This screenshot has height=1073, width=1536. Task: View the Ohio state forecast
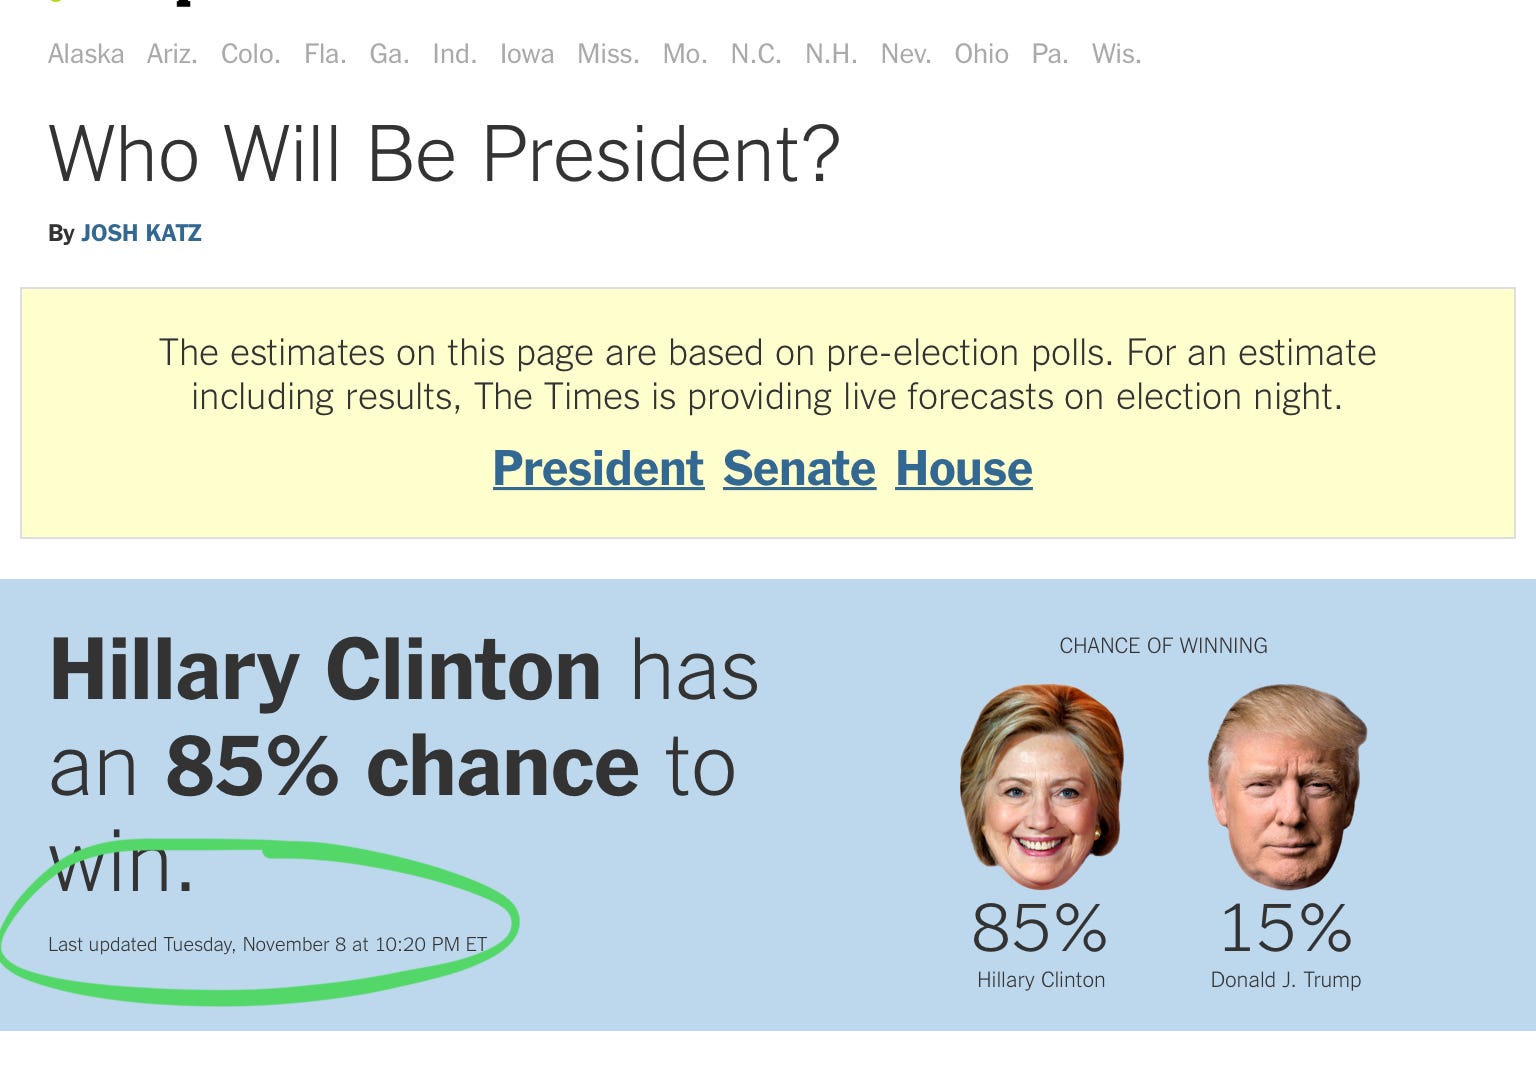pyautogui.click(x=981, y=54)
